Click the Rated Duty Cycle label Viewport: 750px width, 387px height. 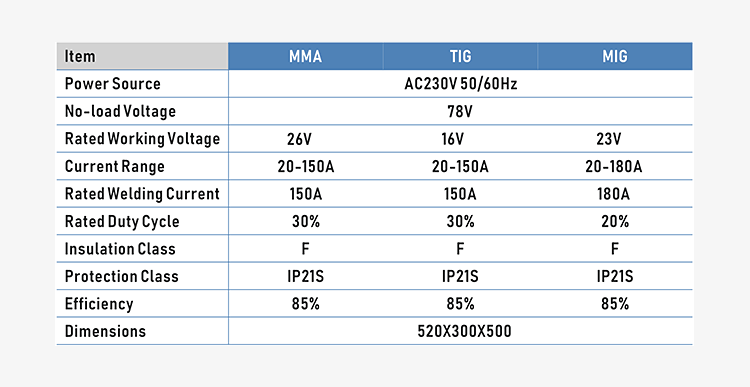pos(122,221)
